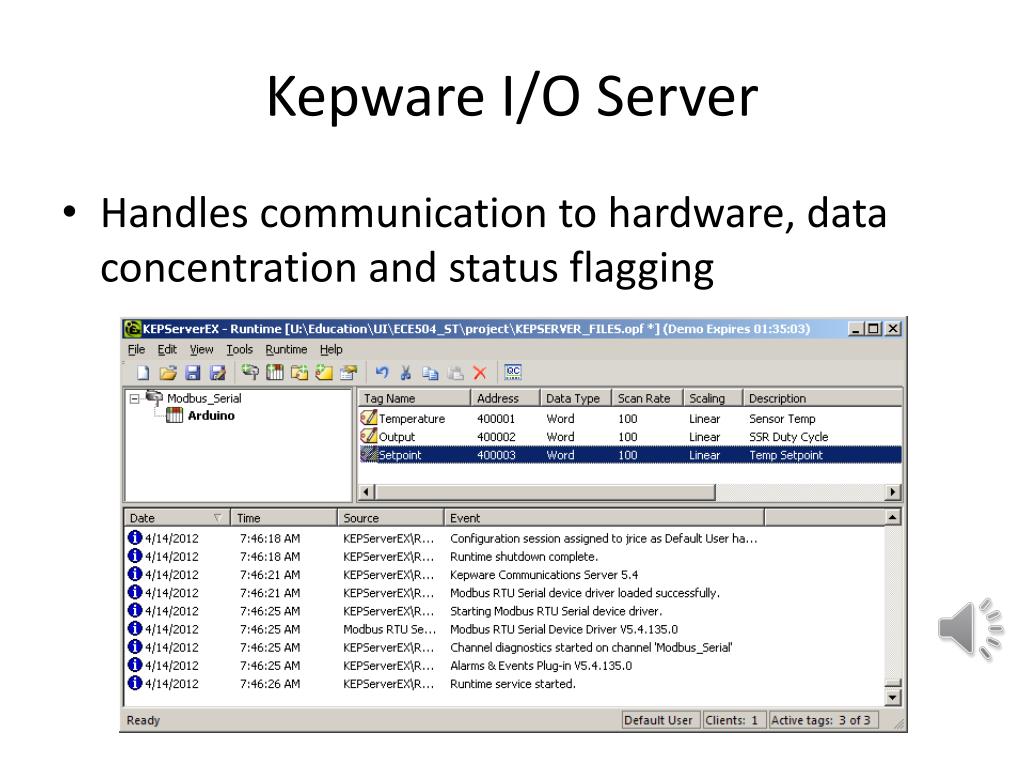Image resolution: width=1024 pixels, height=768 pixels.
Task: Click the Scan Rate column header
Action: 647,398
